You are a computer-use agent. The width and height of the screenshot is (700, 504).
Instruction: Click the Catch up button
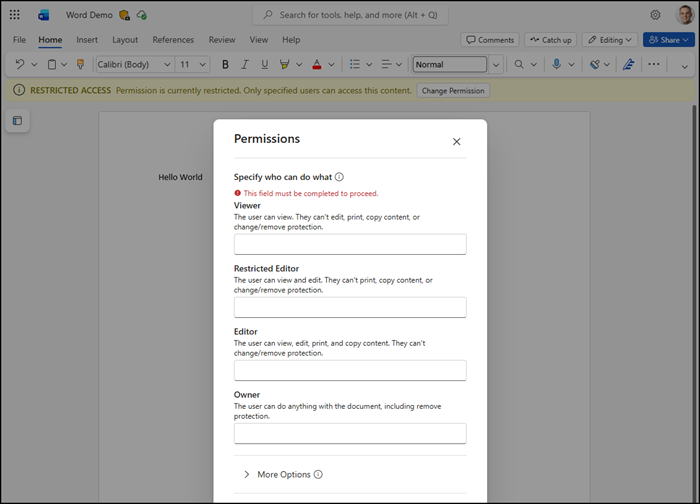pyautogui.click(x=551, y=40)
